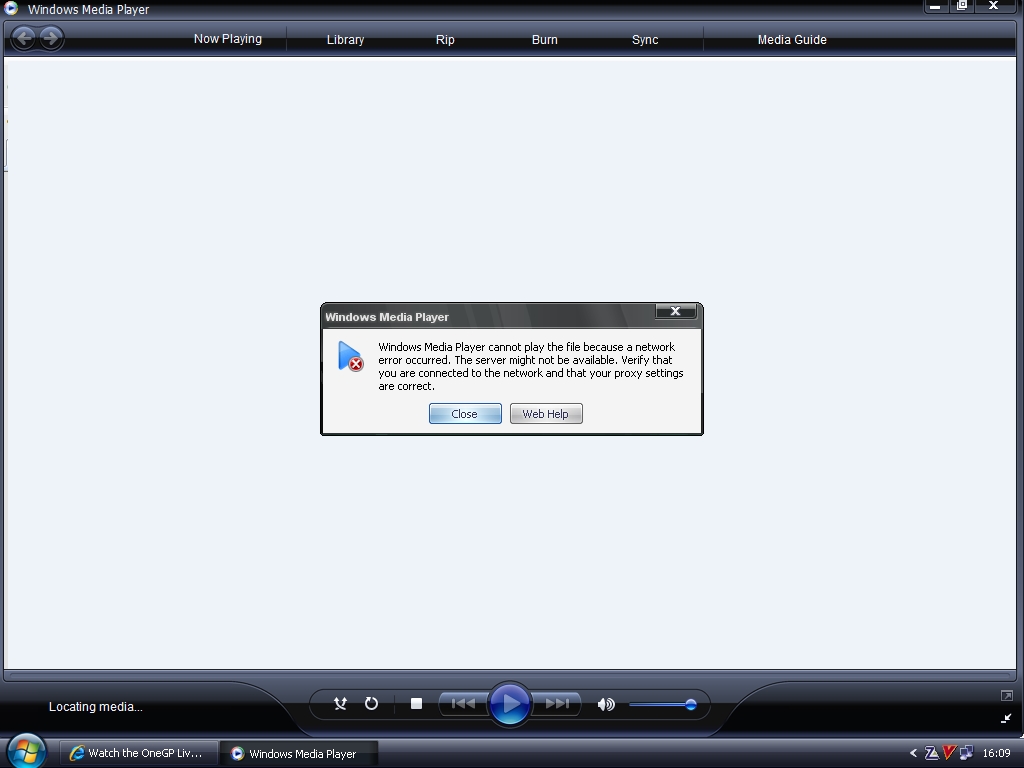The image size is (1024, 768).
Task: Open the Burn tab
Action: (545, 40)
